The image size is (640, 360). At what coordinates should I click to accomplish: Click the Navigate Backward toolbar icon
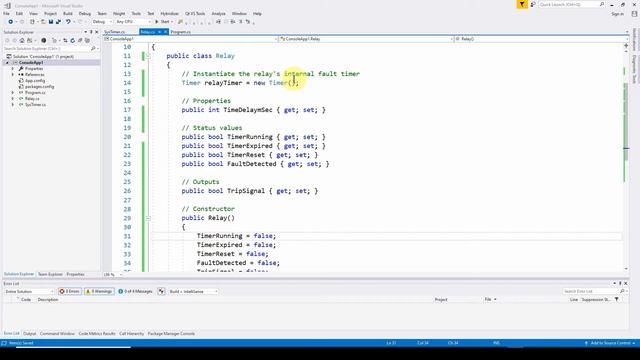pyautogui.click(x=11, y=22)
